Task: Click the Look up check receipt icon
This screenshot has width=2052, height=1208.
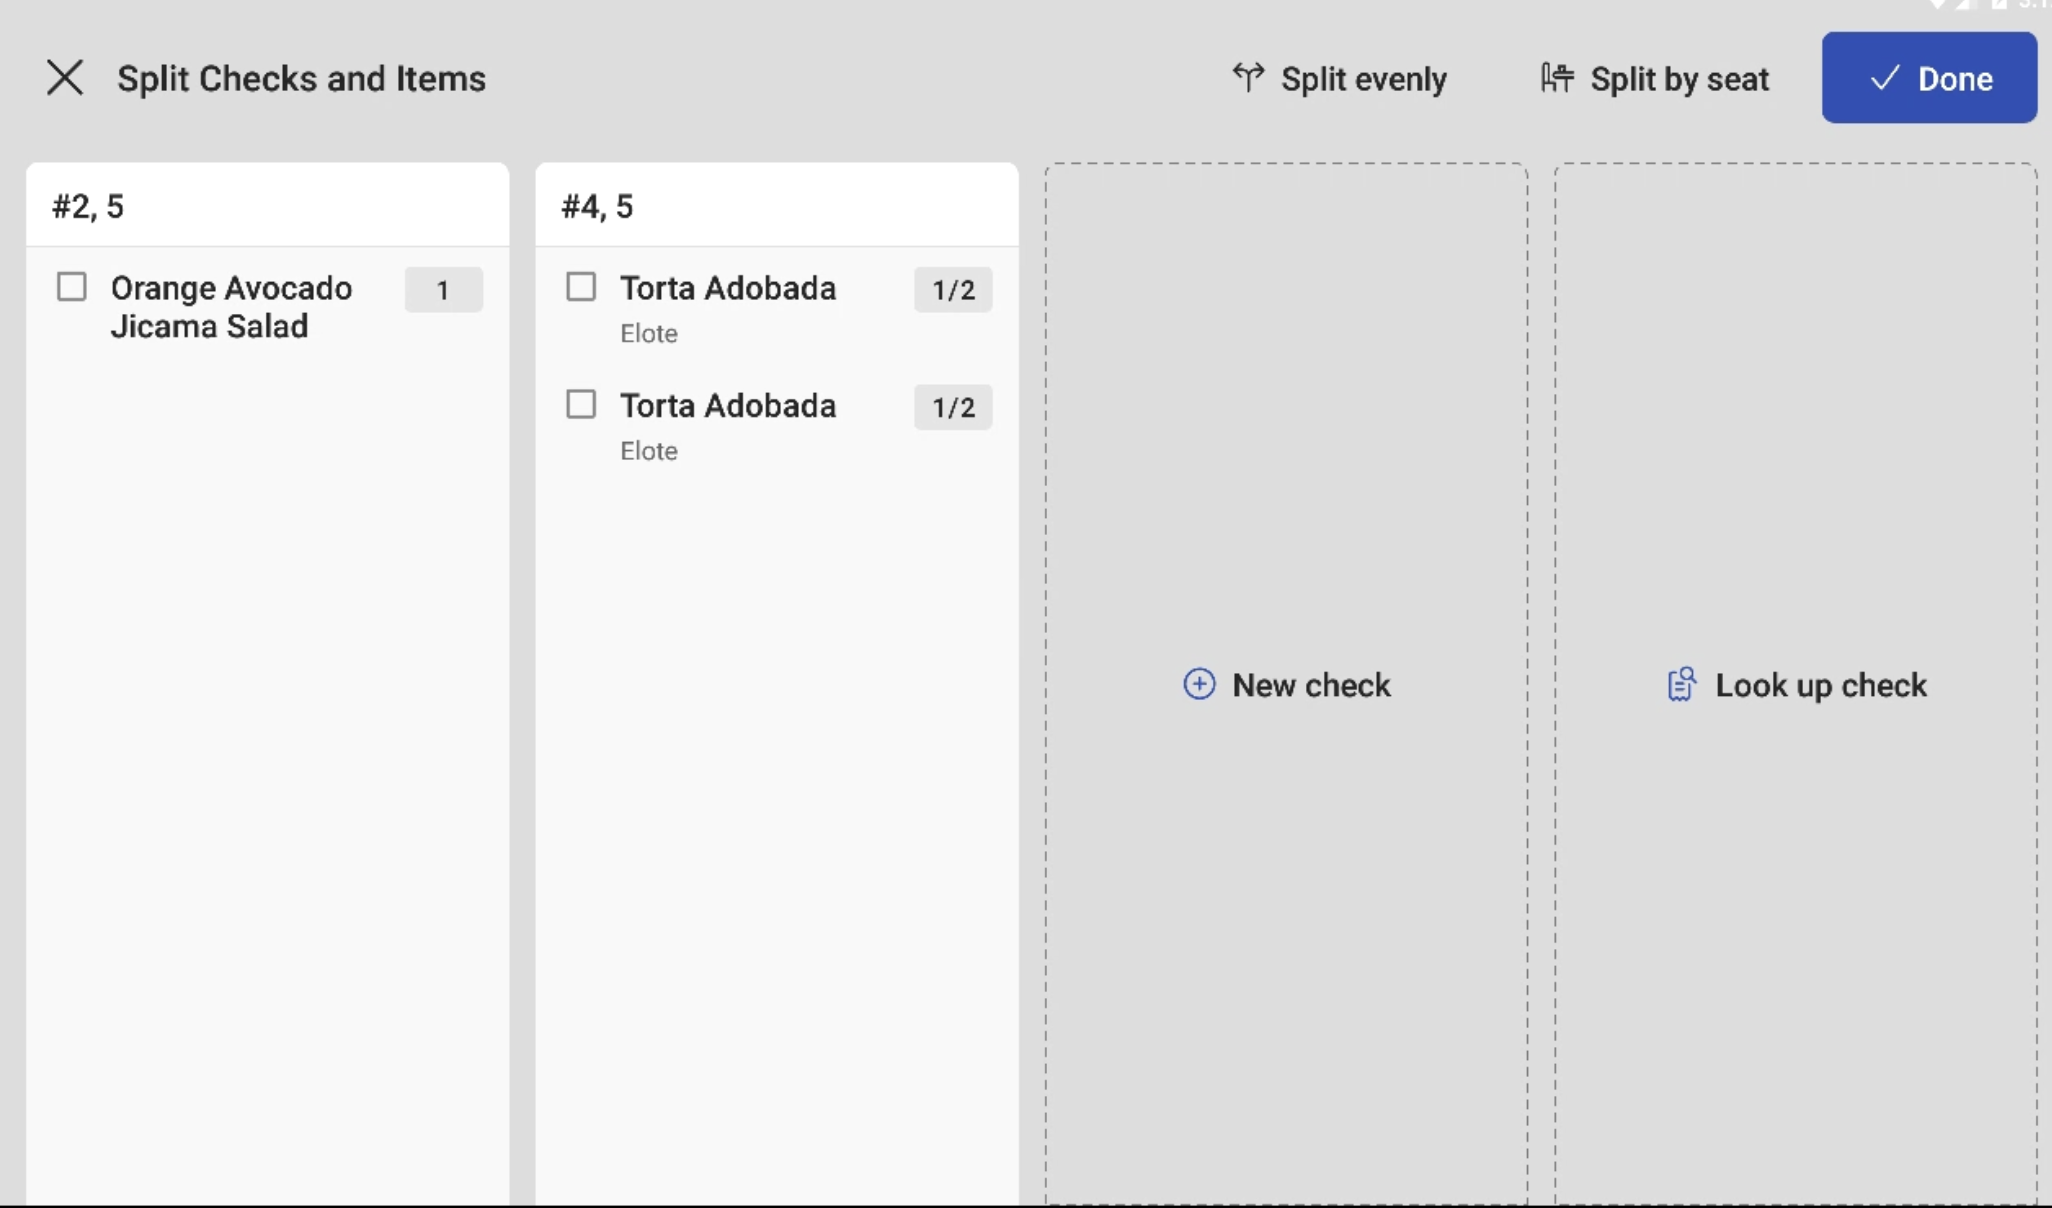Action: [x=1681, y=684]
